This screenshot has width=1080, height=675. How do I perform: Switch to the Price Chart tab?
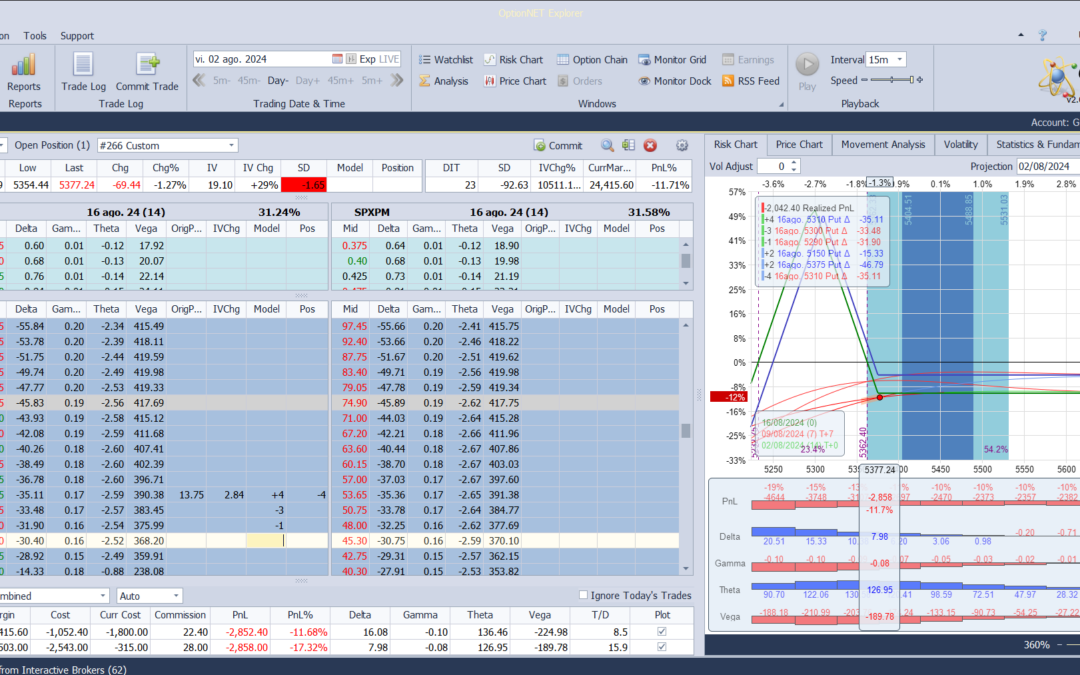click(799, 145)
